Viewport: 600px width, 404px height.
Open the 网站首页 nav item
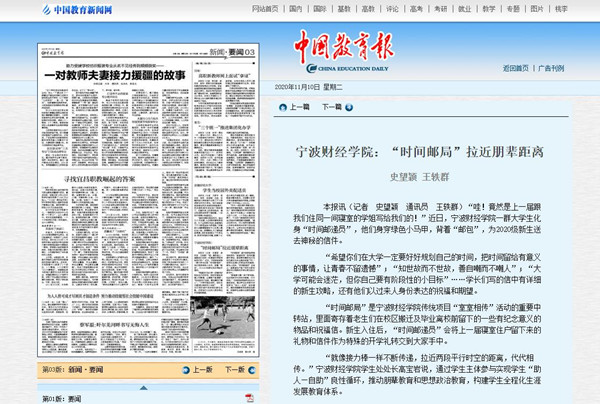tap(266, 9)
